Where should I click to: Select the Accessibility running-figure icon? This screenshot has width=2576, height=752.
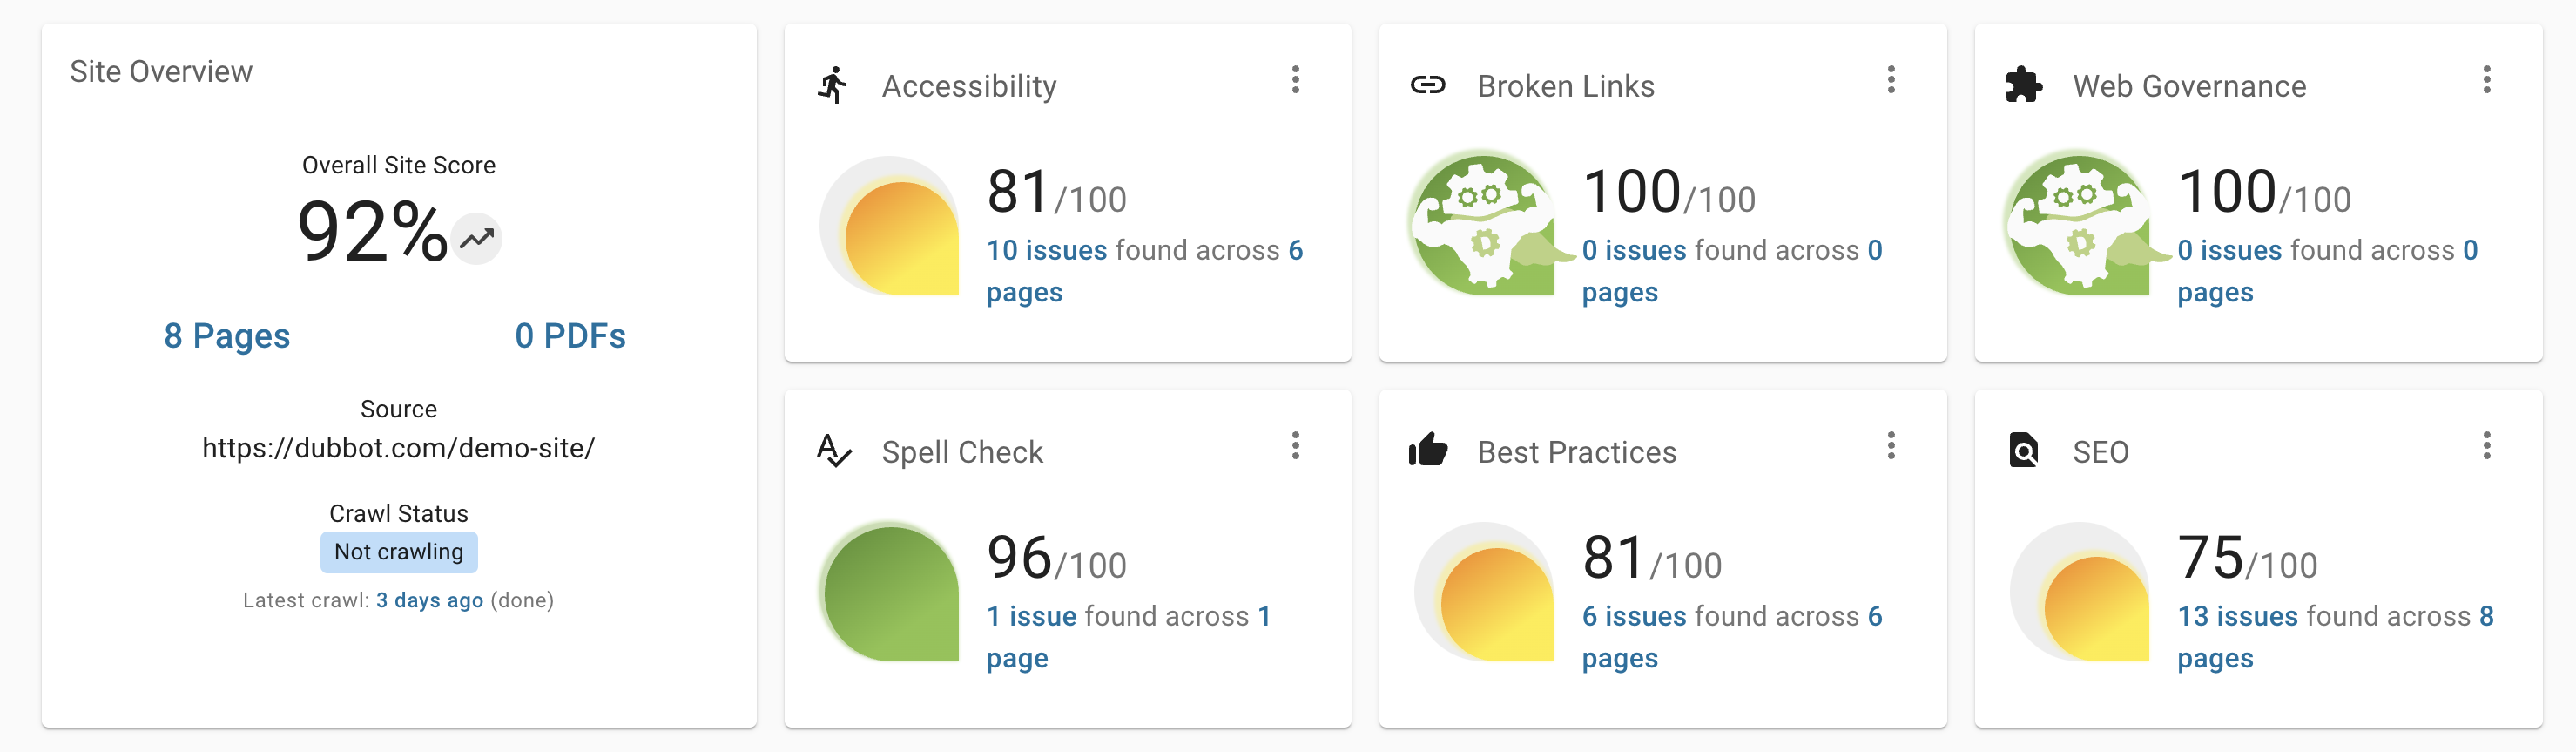(833, 85)
